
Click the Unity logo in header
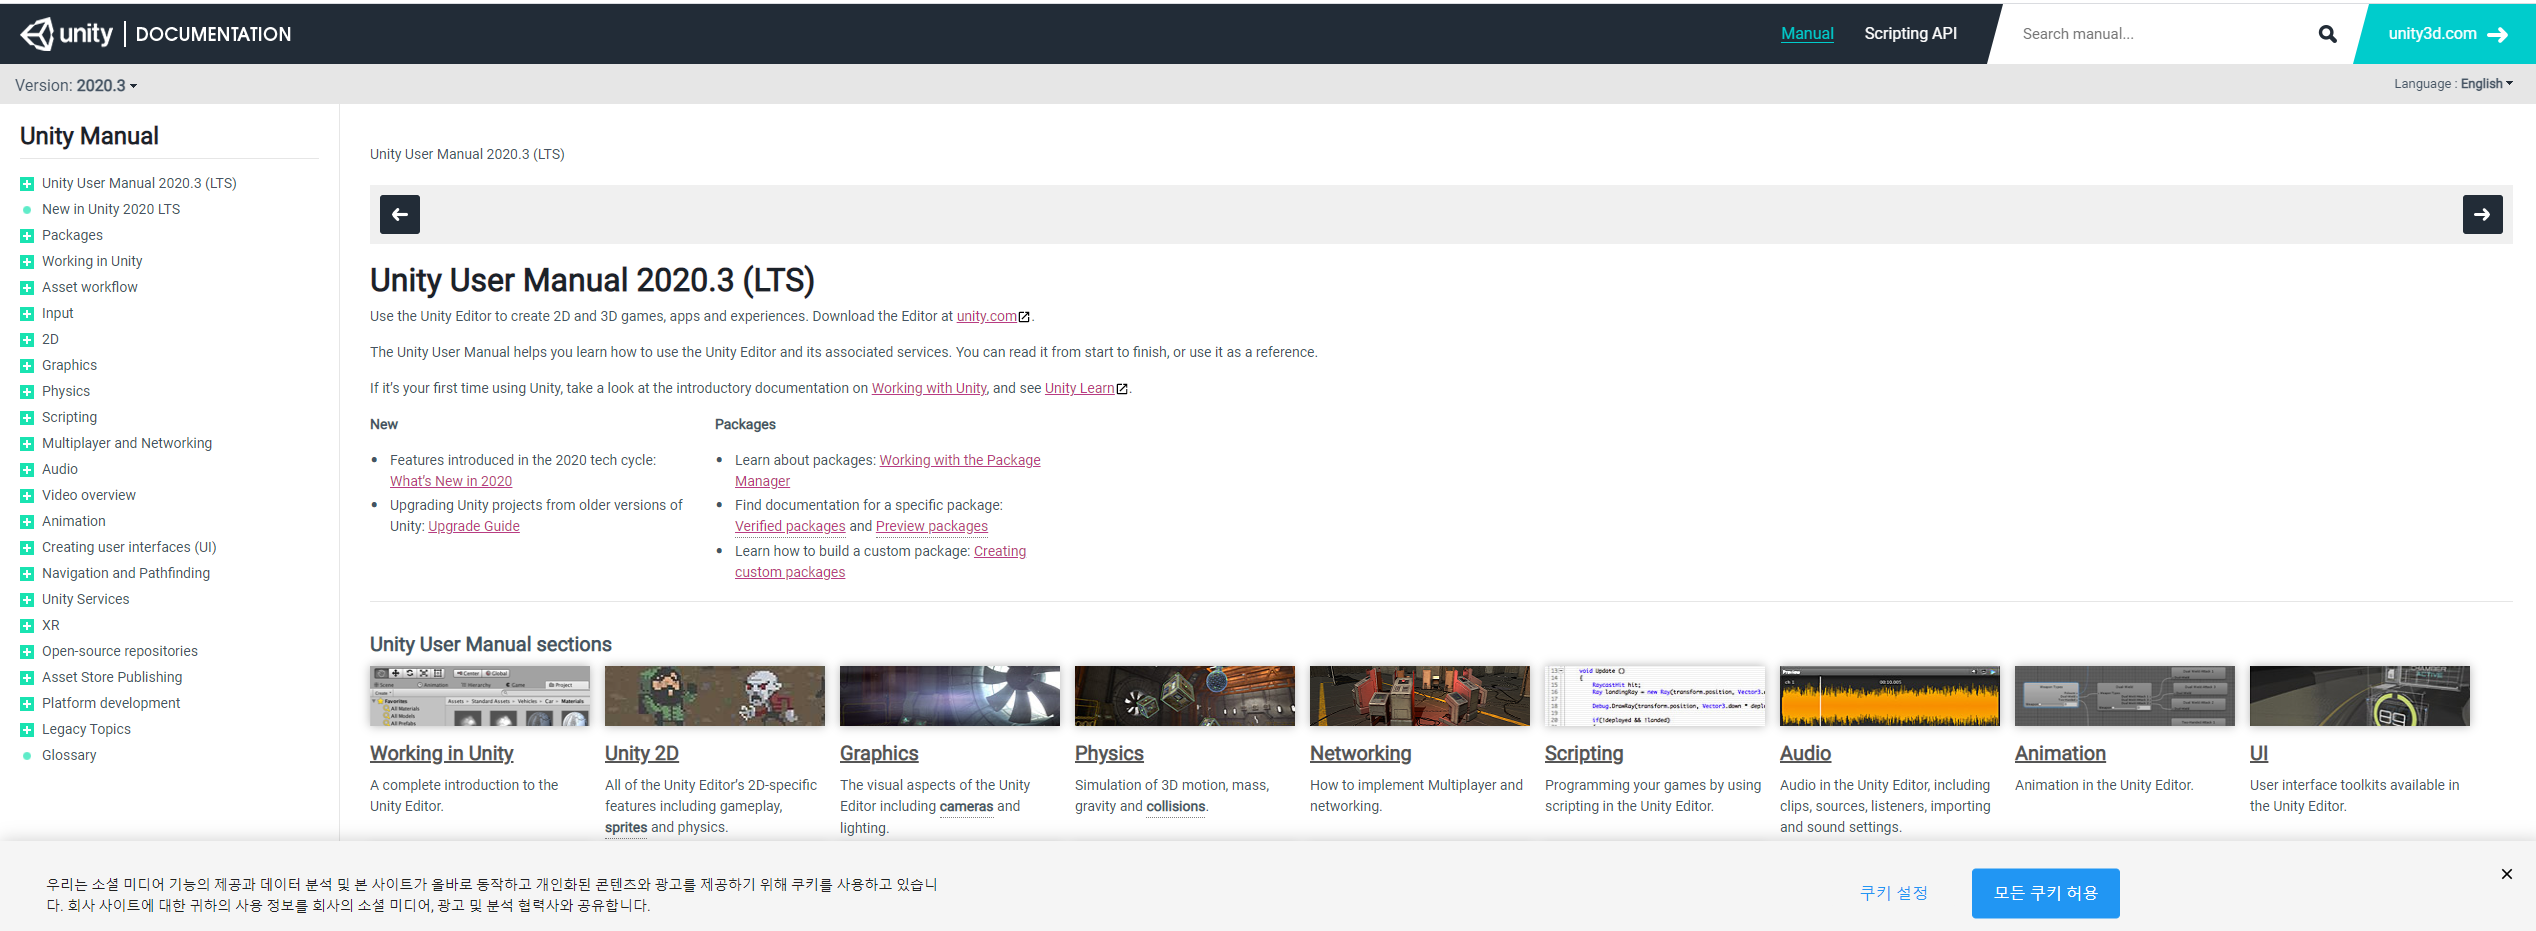point(66,34)
